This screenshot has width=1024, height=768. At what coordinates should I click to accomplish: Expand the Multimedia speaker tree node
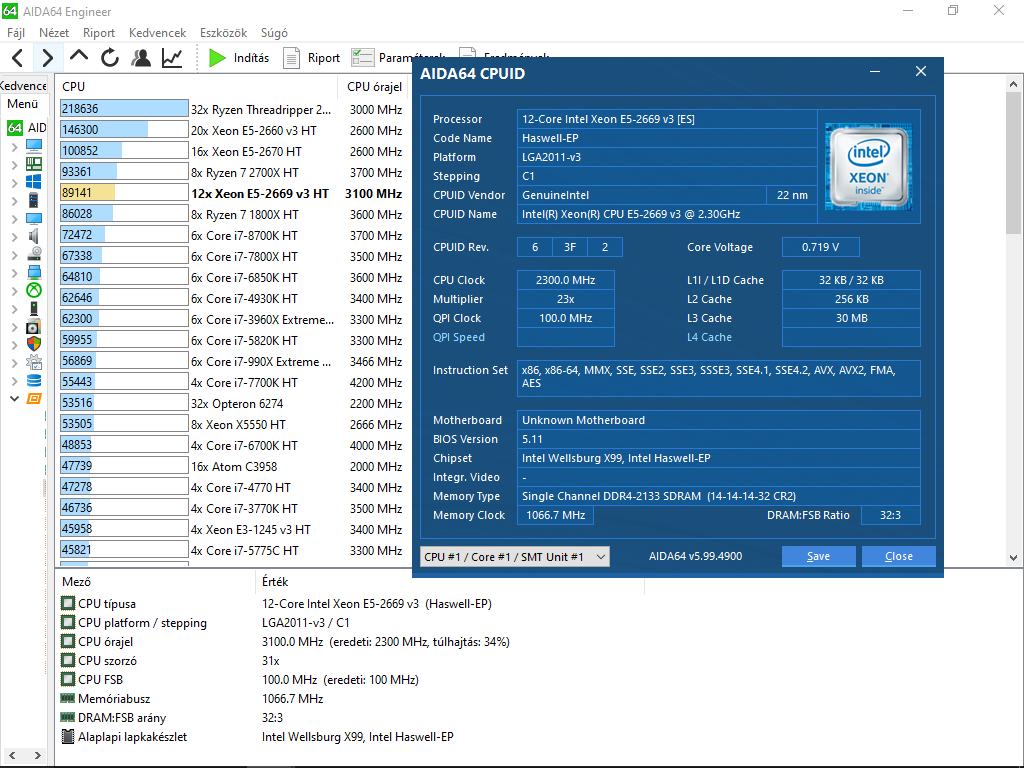[14, 236]
